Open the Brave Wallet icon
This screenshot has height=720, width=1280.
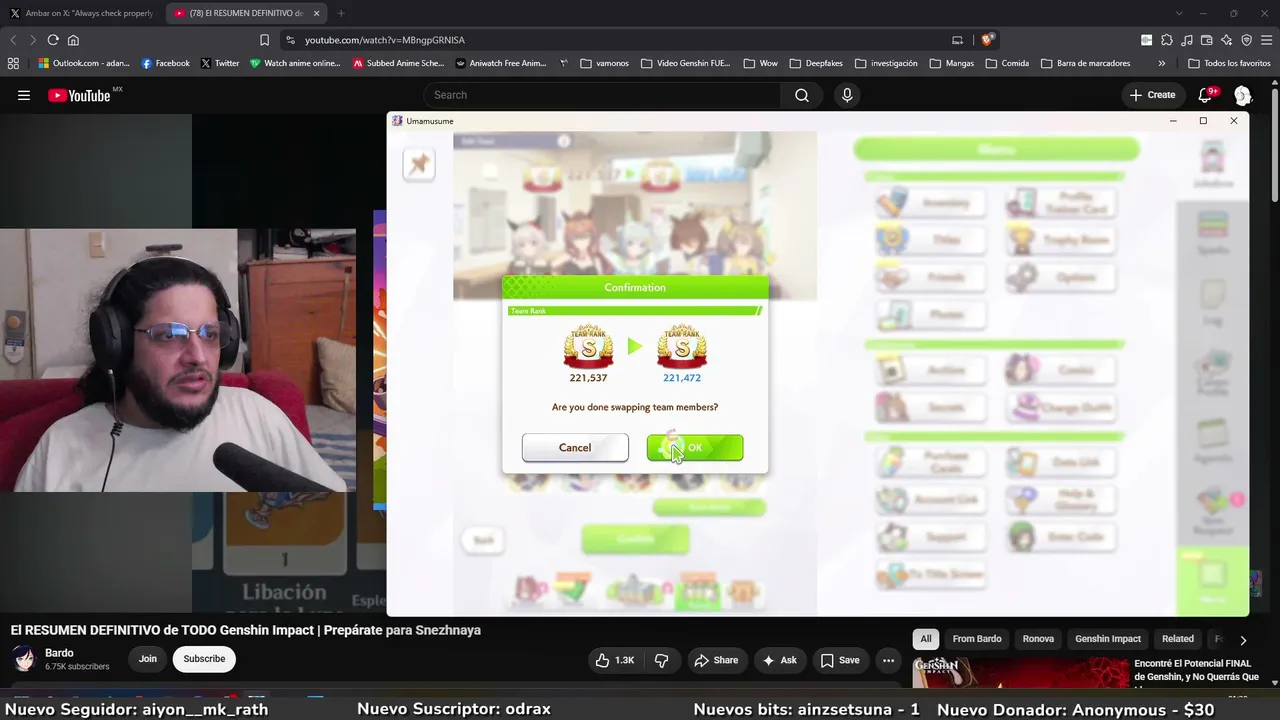click(1206, 40)
